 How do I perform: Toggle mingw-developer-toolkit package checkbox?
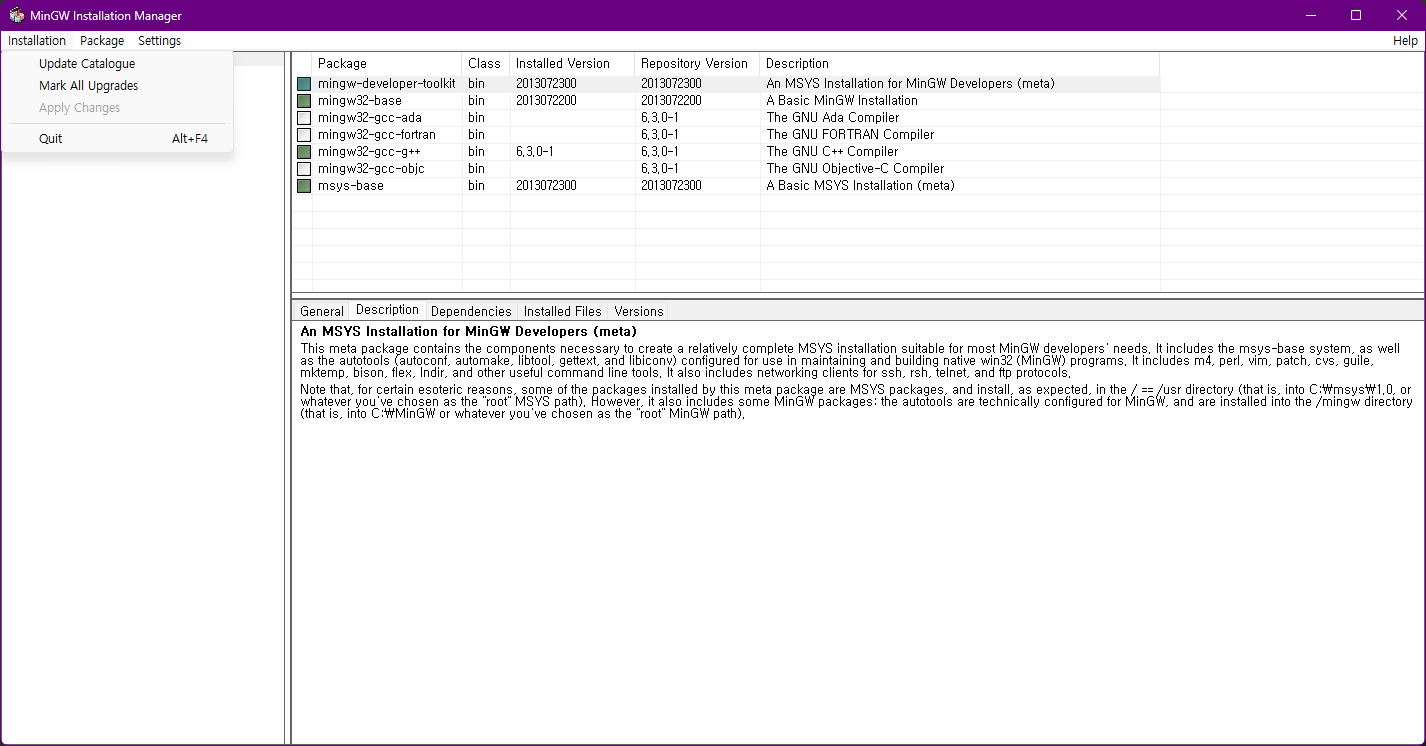tap(304, 84)
